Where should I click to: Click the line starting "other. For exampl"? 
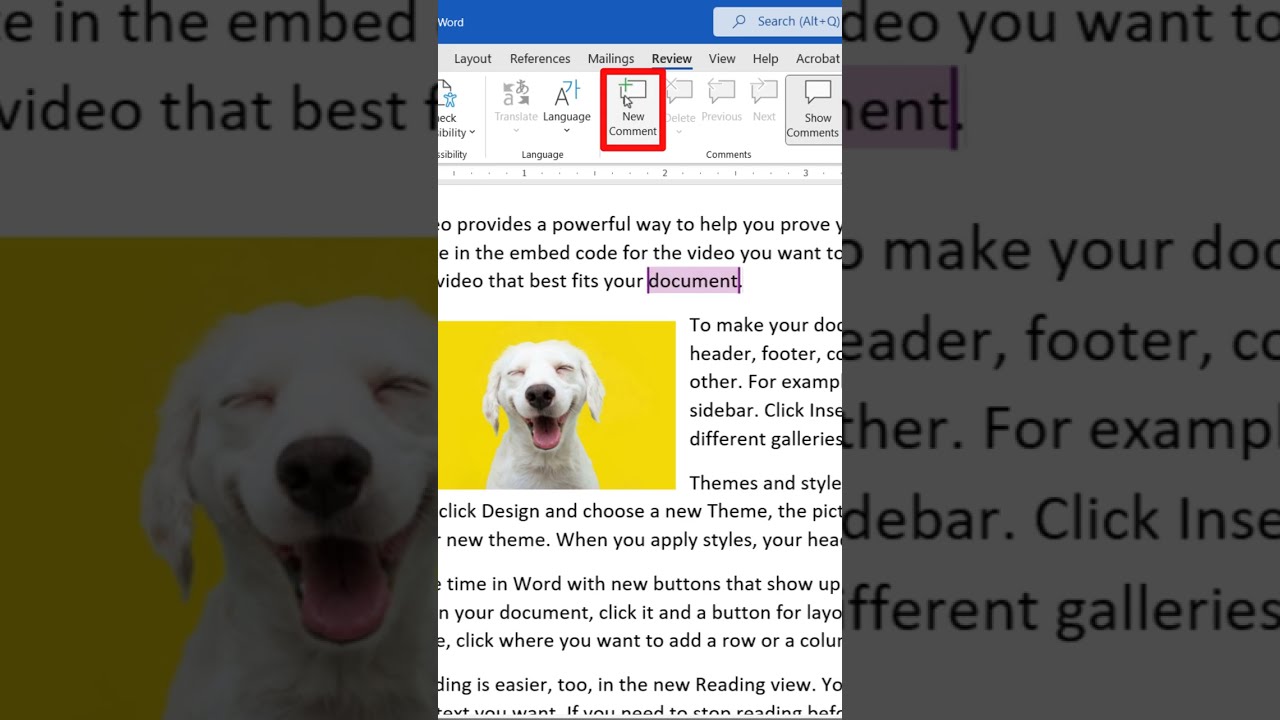[x=766, y=383]
